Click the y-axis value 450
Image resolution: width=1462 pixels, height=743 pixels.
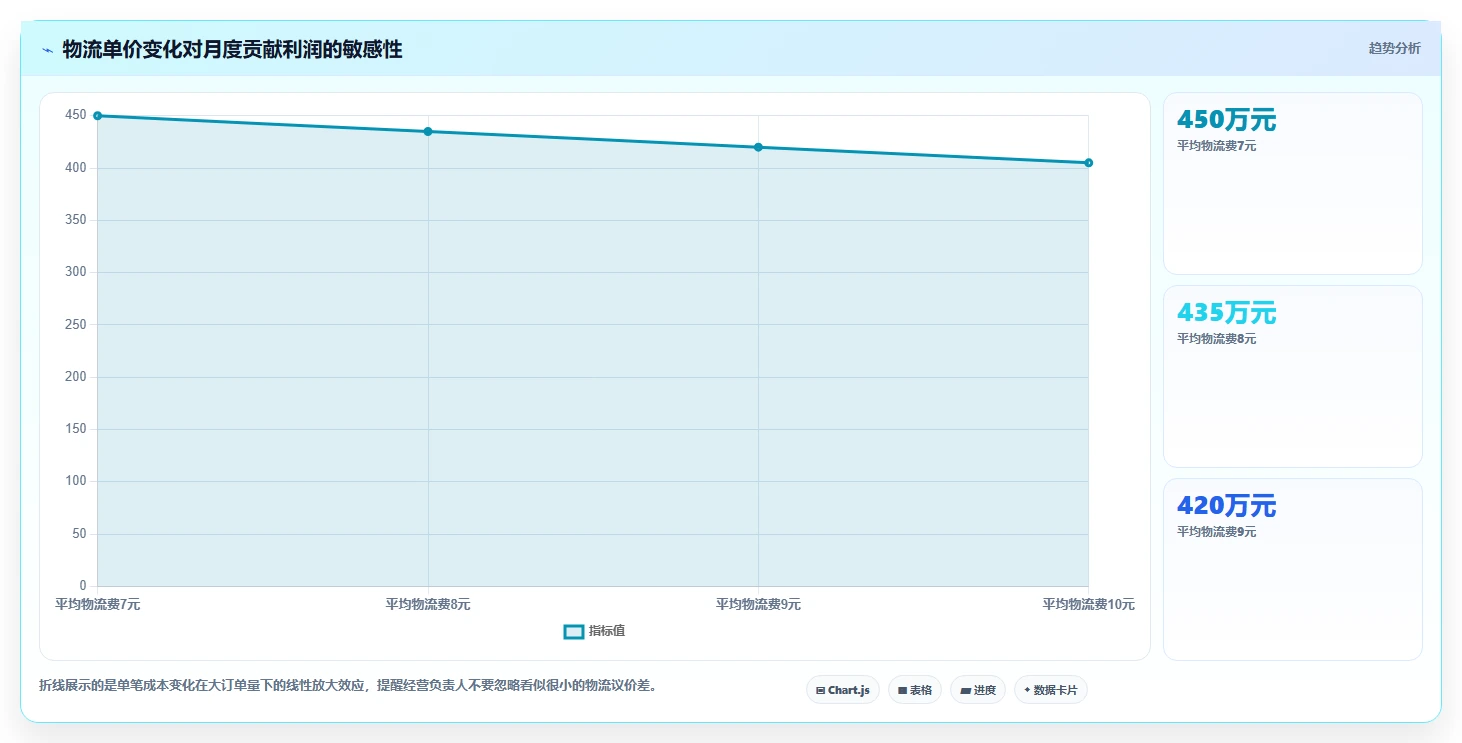tap(76, 115)
